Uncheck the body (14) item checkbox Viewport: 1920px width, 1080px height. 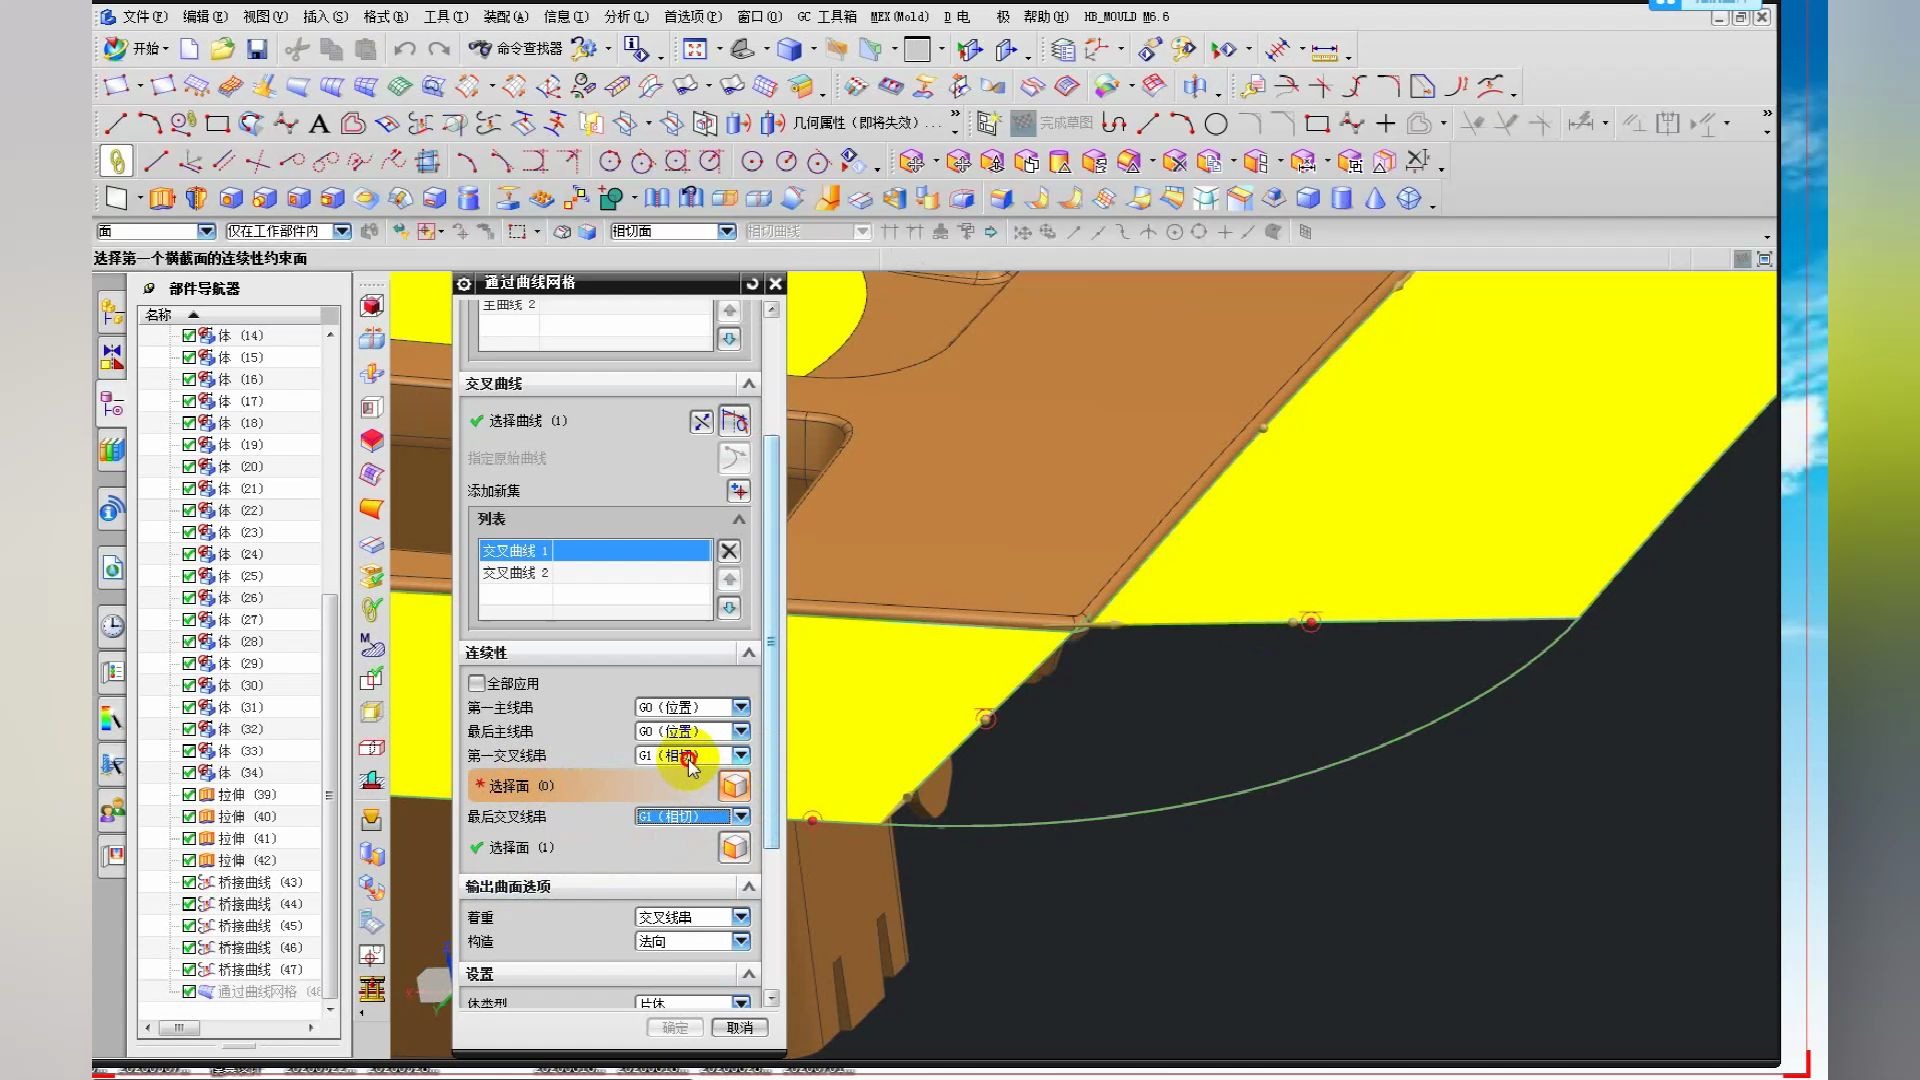tap(189, 336)
